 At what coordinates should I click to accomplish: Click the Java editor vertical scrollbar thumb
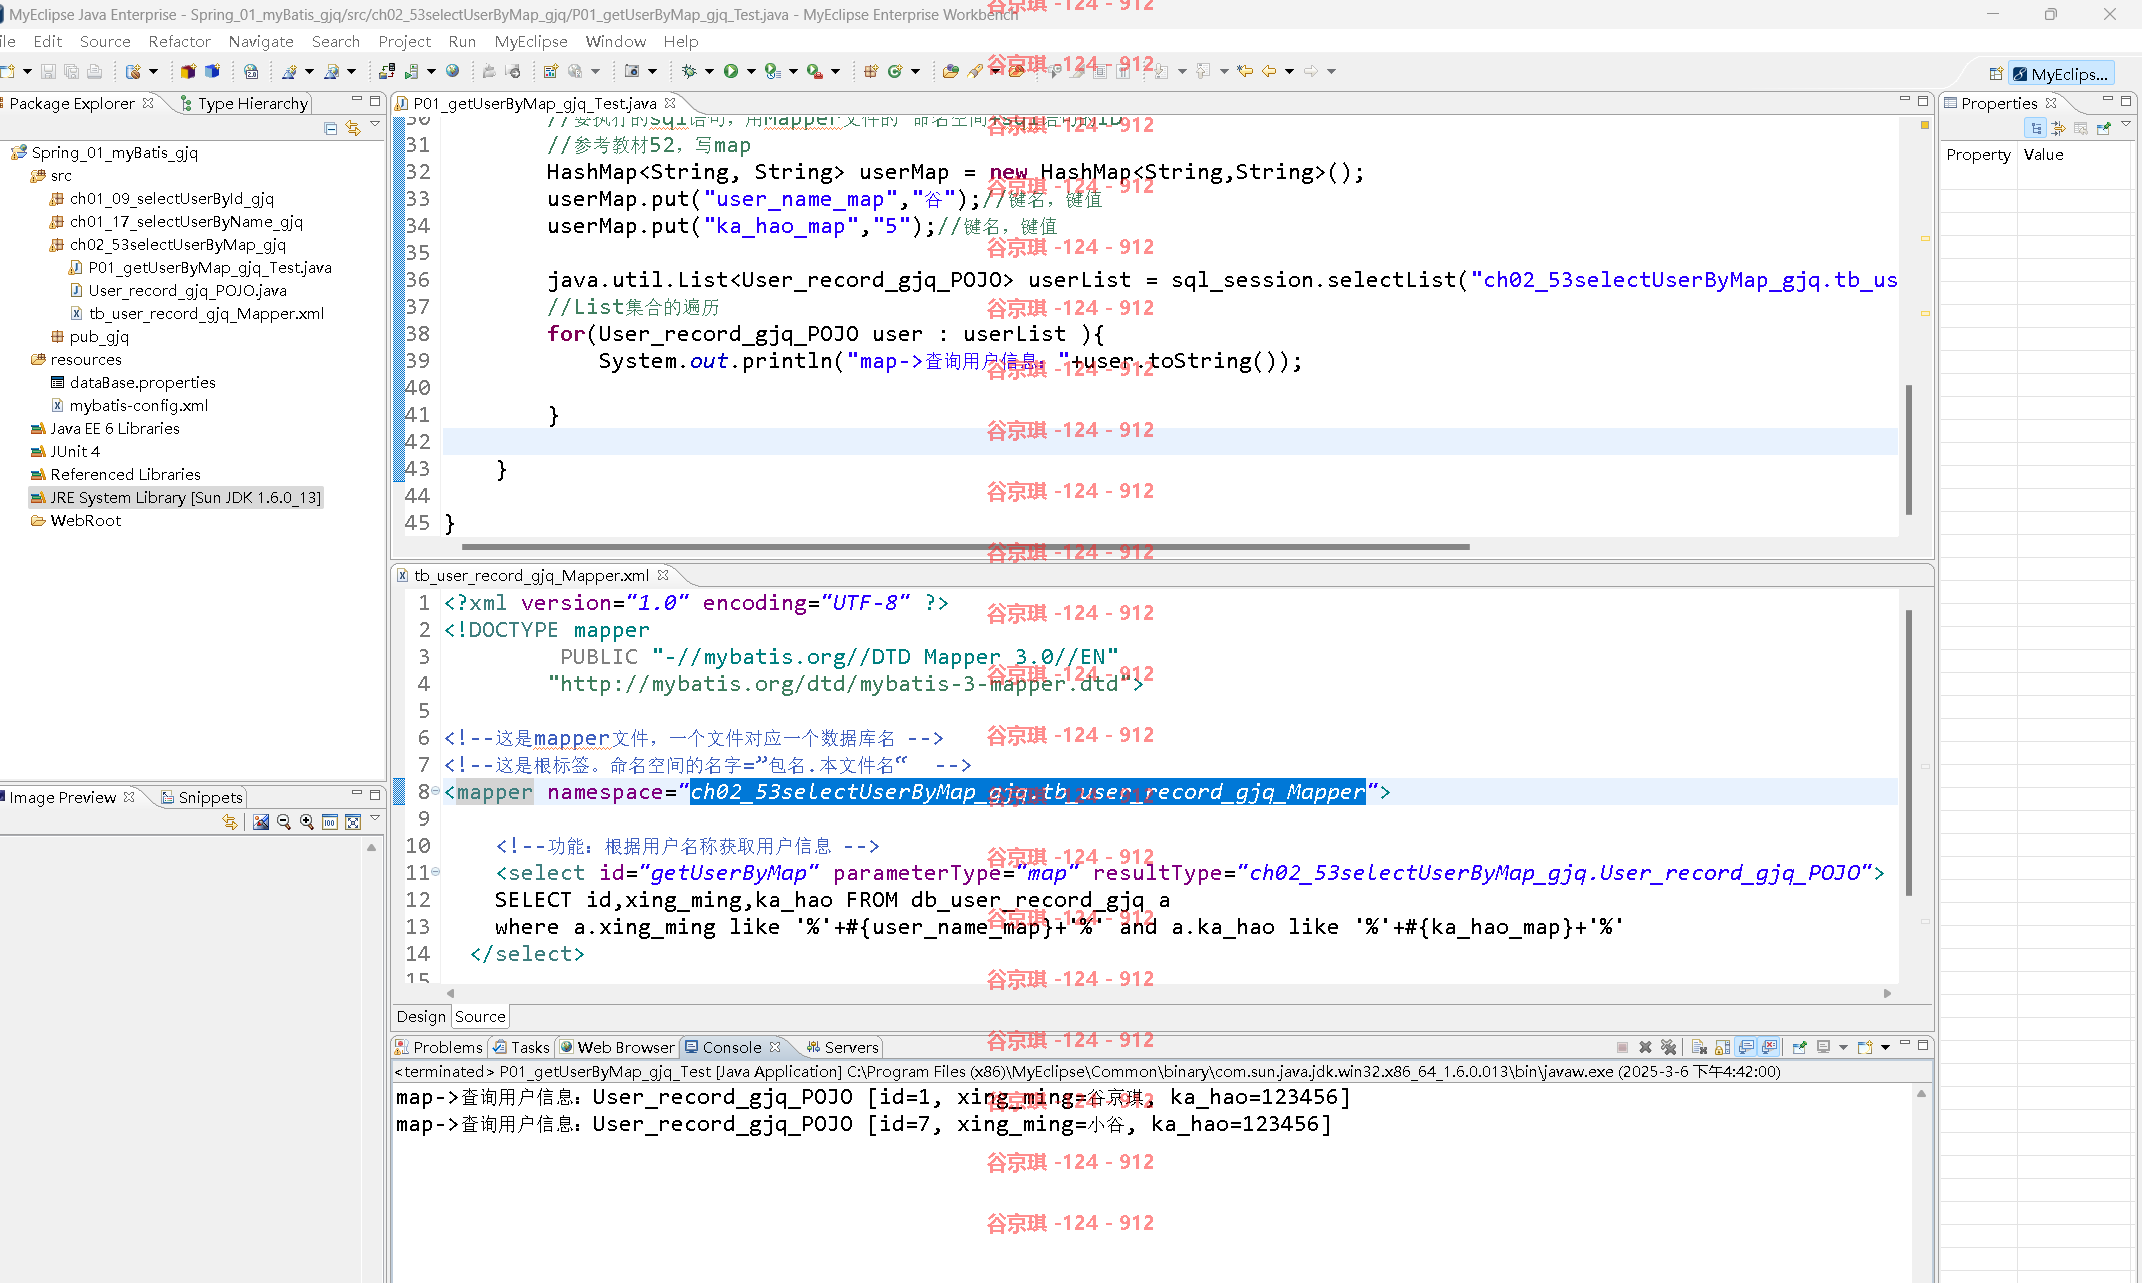coord(1909,450)
